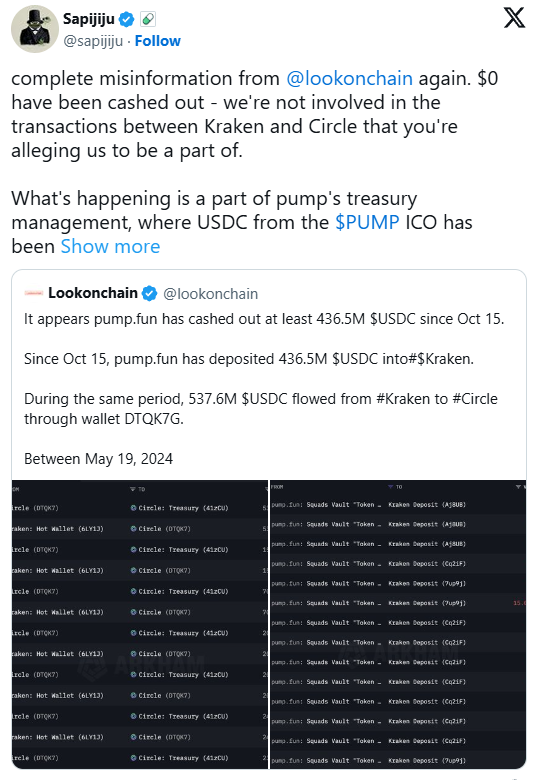Click the Lookonchain avatar logo
540x780 pixels.
(34, 293)
